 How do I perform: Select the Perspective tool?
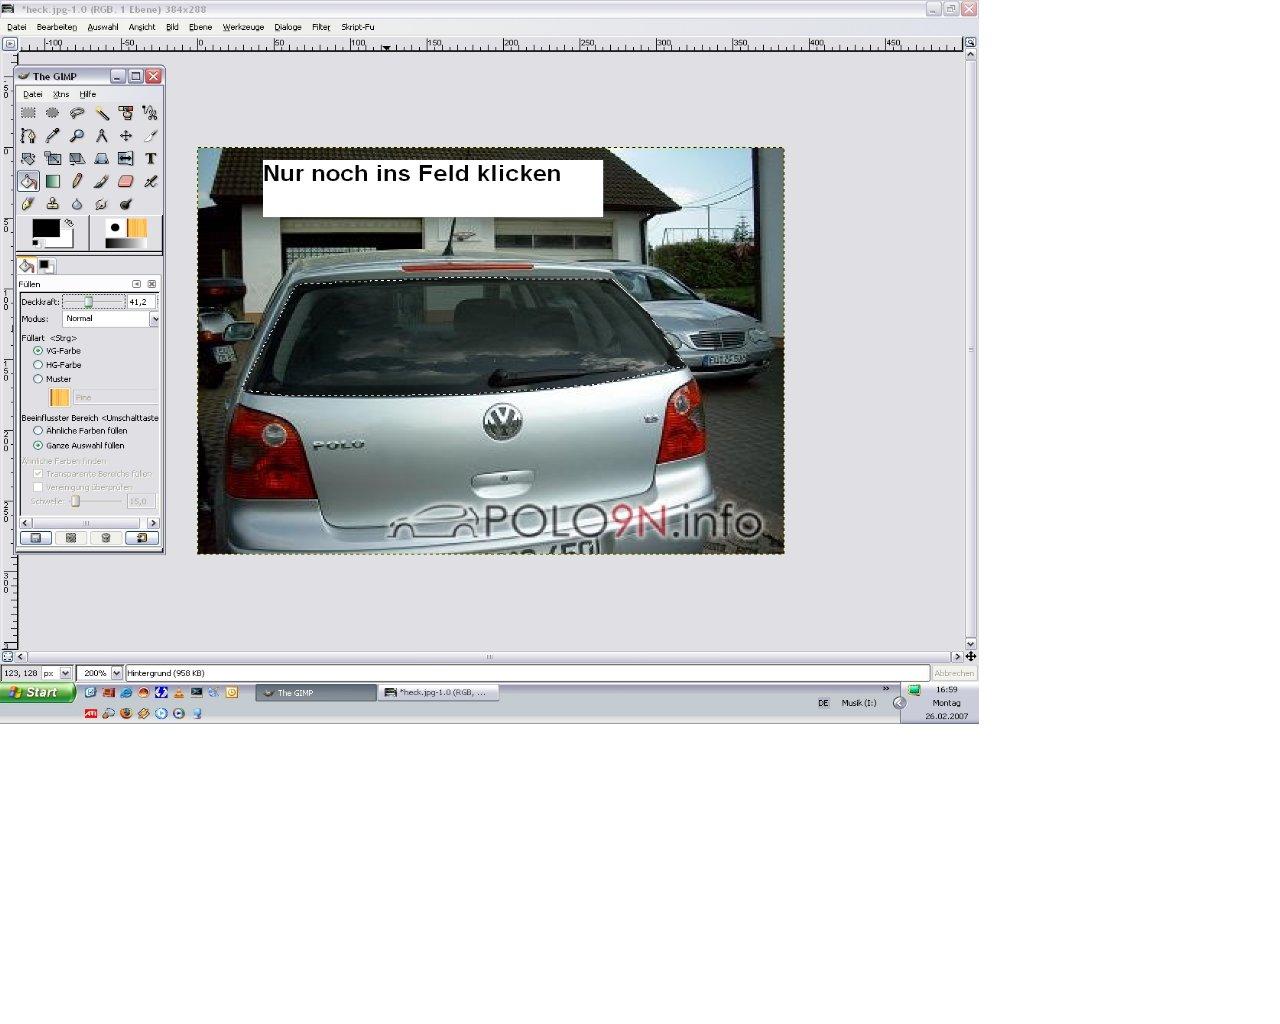[101, 159]
